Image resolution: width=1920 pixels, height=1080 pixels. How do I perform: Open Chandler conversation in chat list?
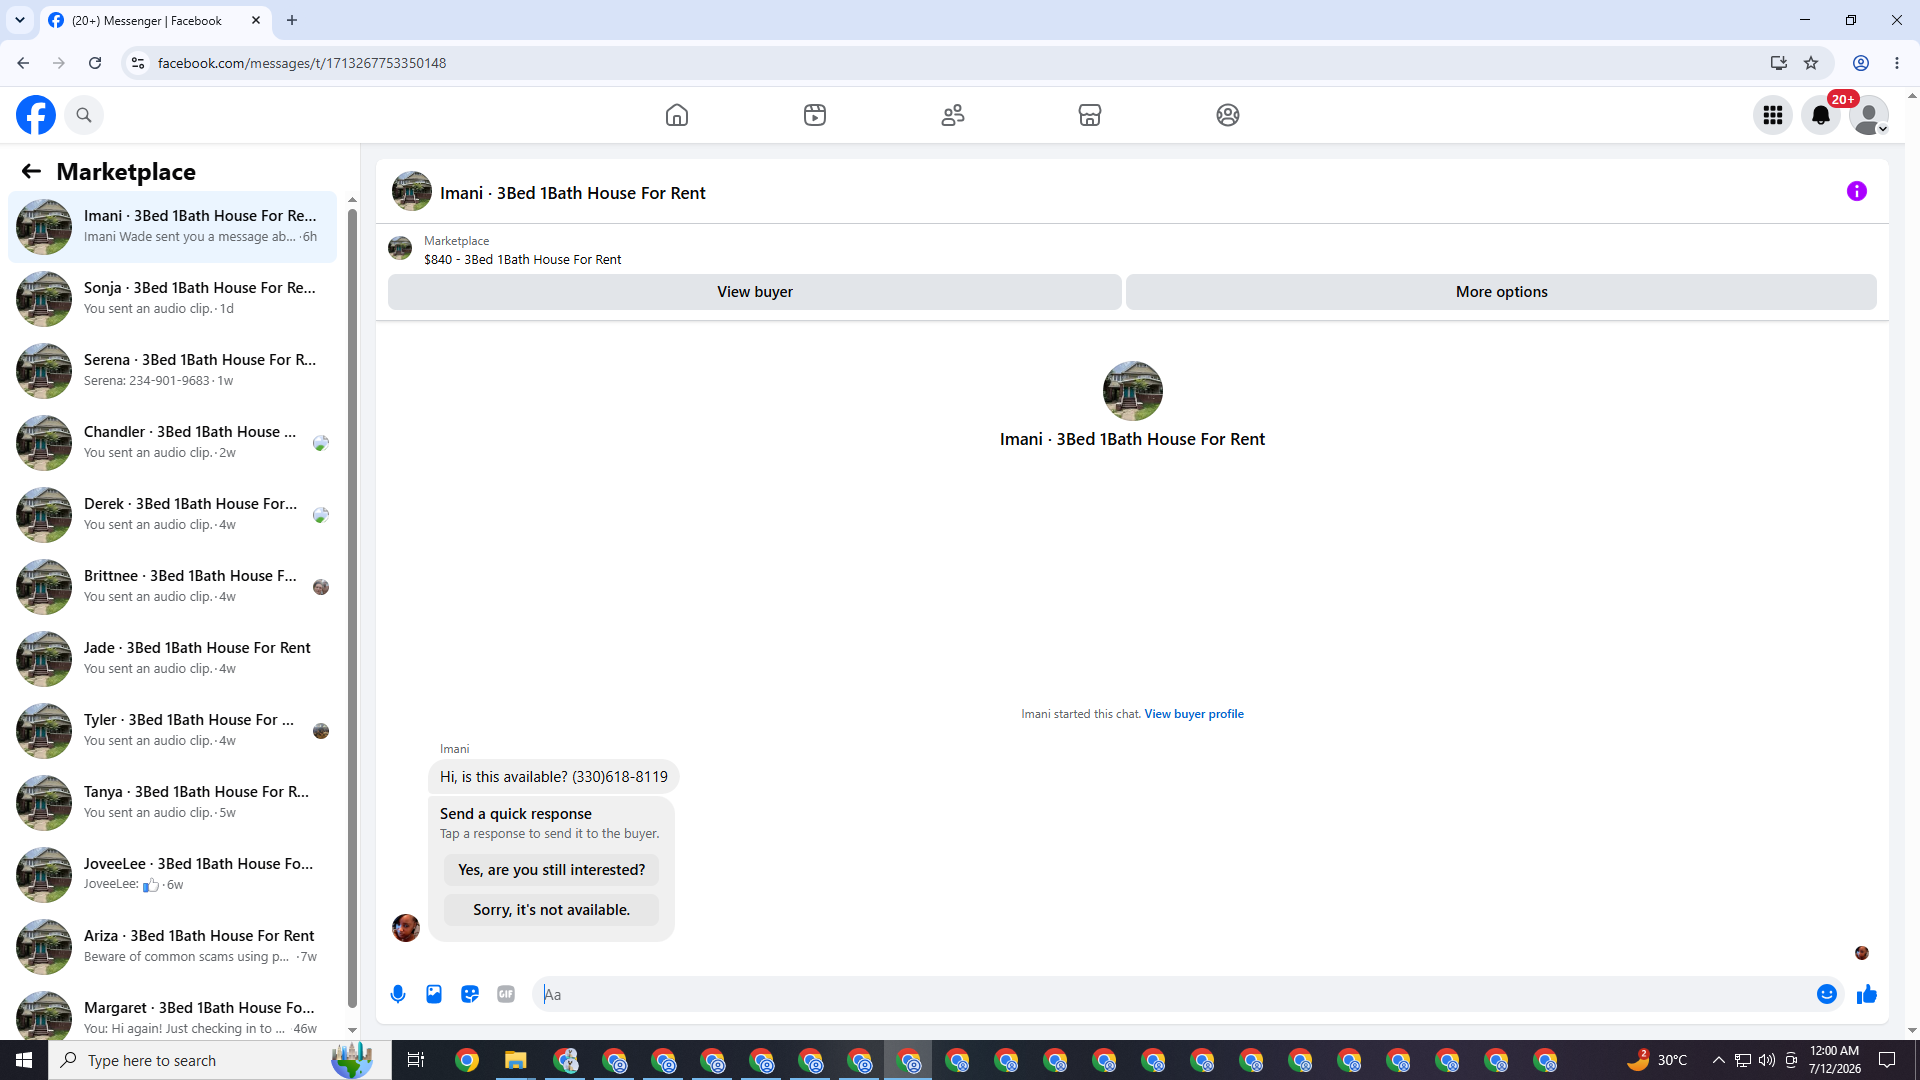tap(172, 443)
